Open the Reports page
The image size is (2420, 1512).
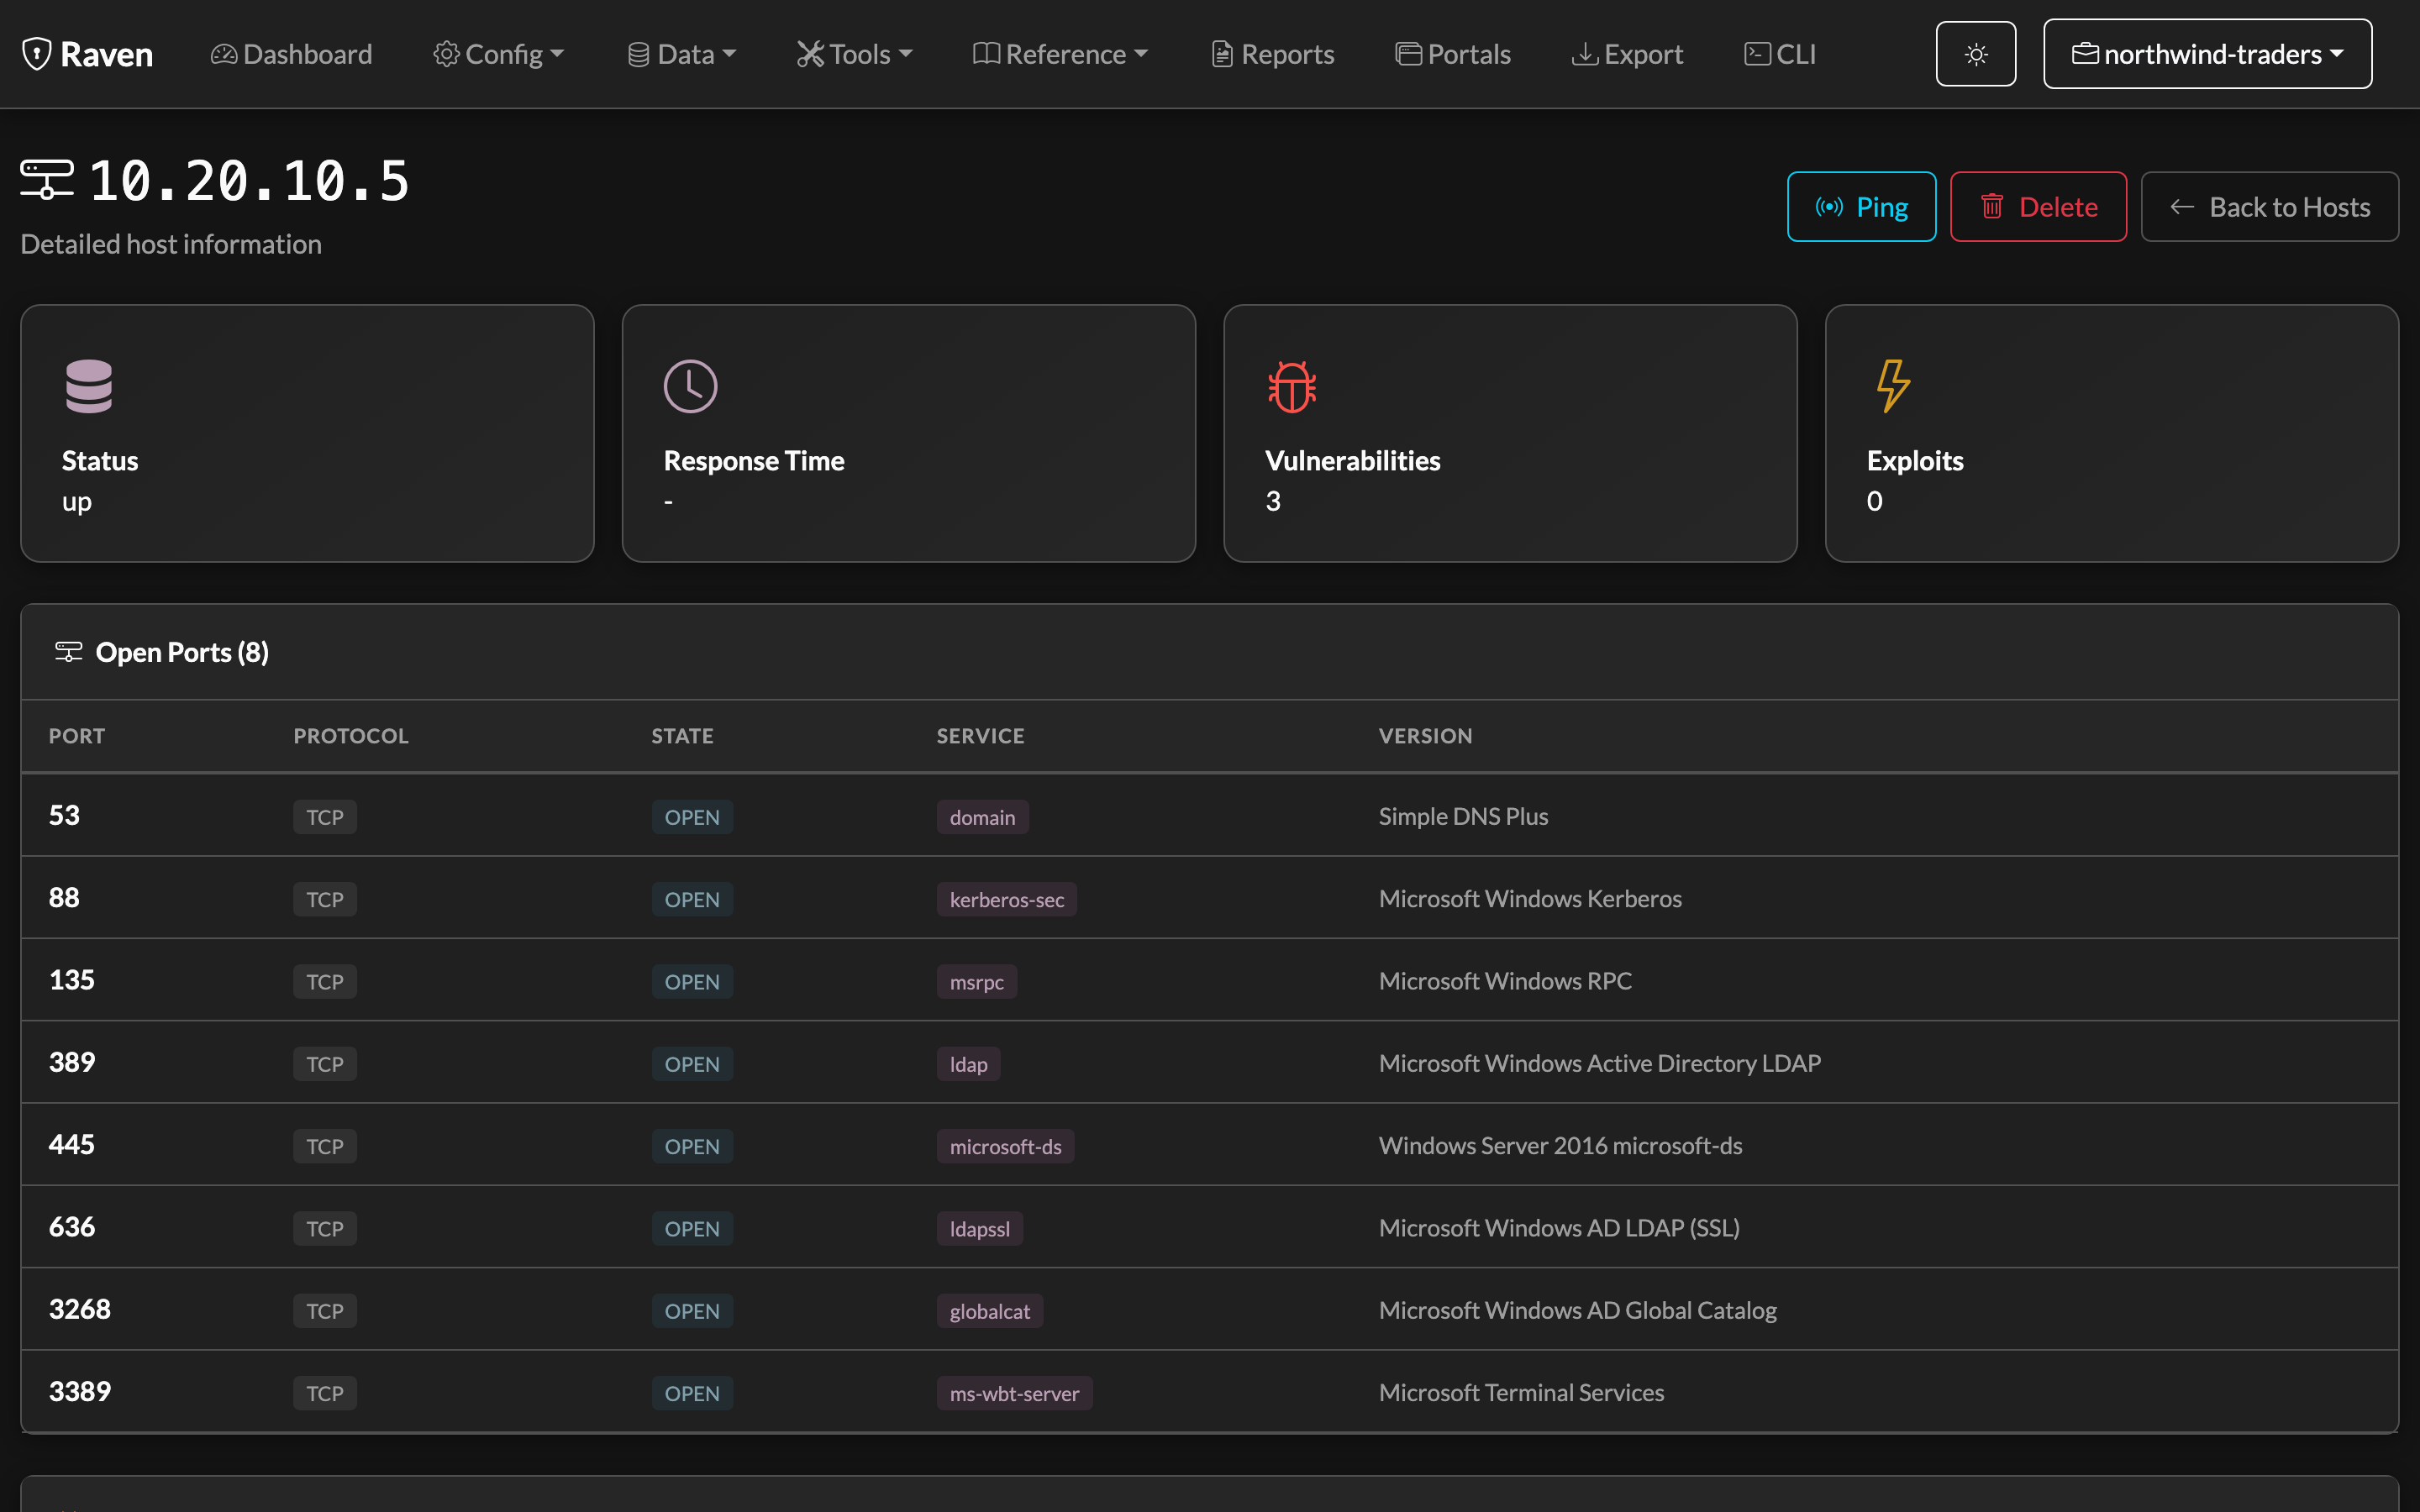coord(1272,54)
